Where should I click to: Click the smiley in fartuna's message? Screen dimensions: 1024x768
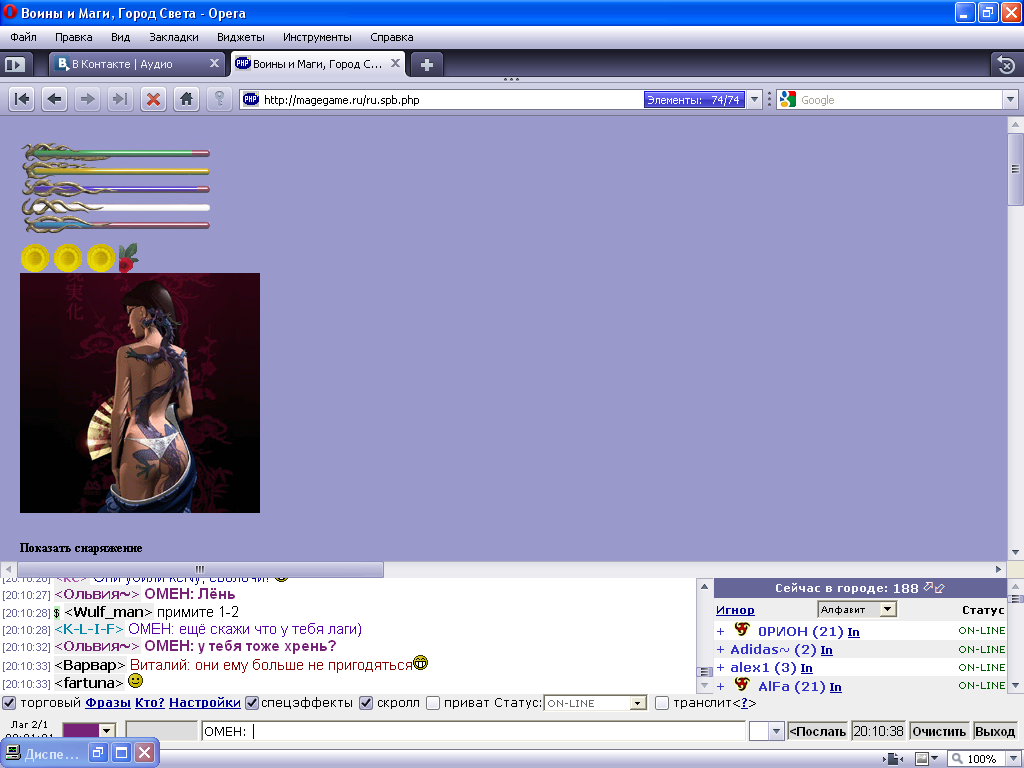pyautogui.click(x=135, y=681)
